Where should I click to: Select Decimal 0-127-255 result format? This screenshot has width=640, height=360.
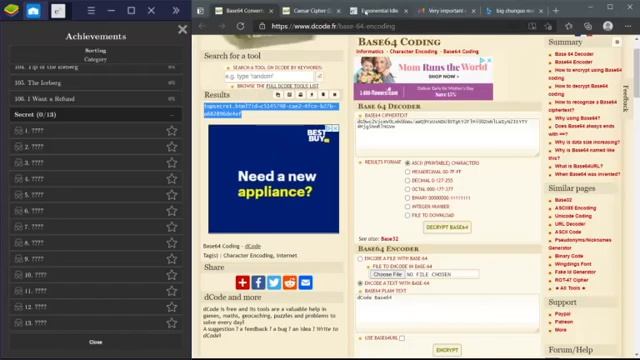point(407,180)
